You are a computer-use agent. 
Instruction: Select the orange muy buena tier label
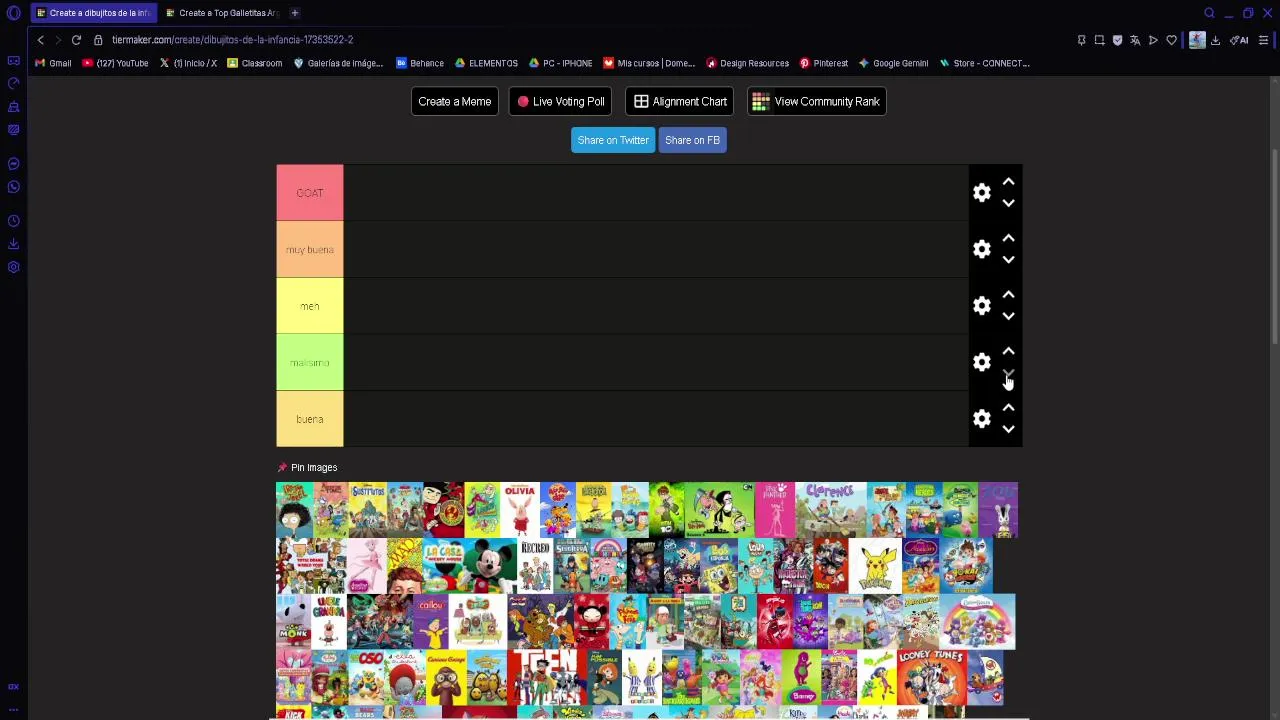310,249
